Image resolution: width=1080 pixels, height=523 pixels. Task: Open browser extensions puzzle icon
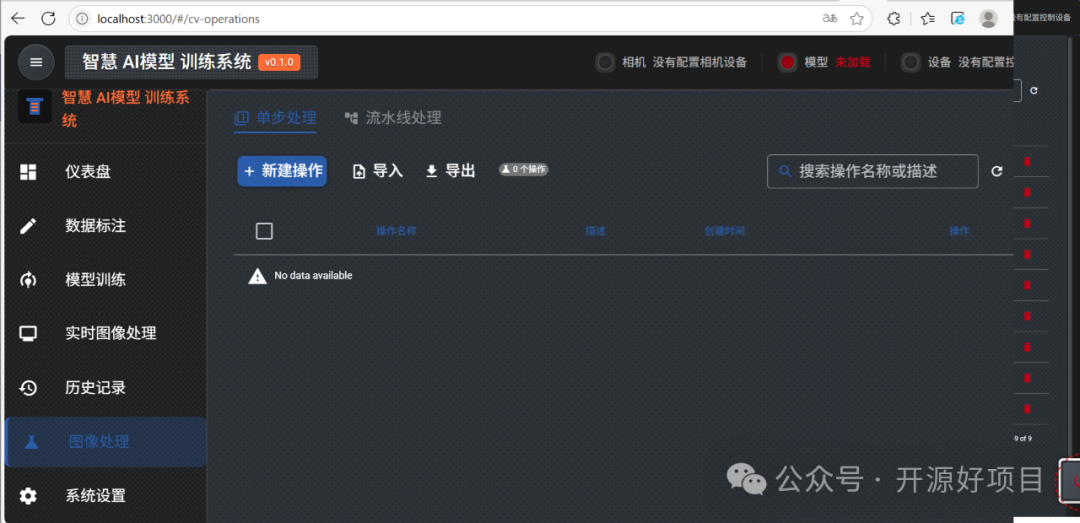tap(893, 19)
